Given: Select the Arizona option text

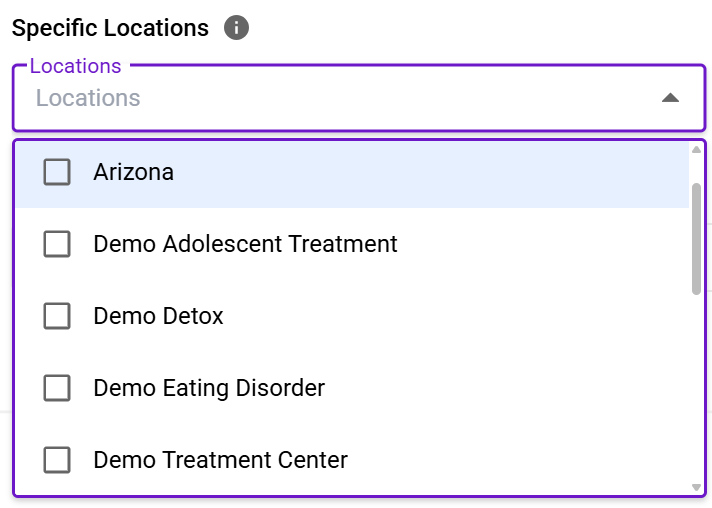Looking at the screenshot, I should click(x=133, y=172).
